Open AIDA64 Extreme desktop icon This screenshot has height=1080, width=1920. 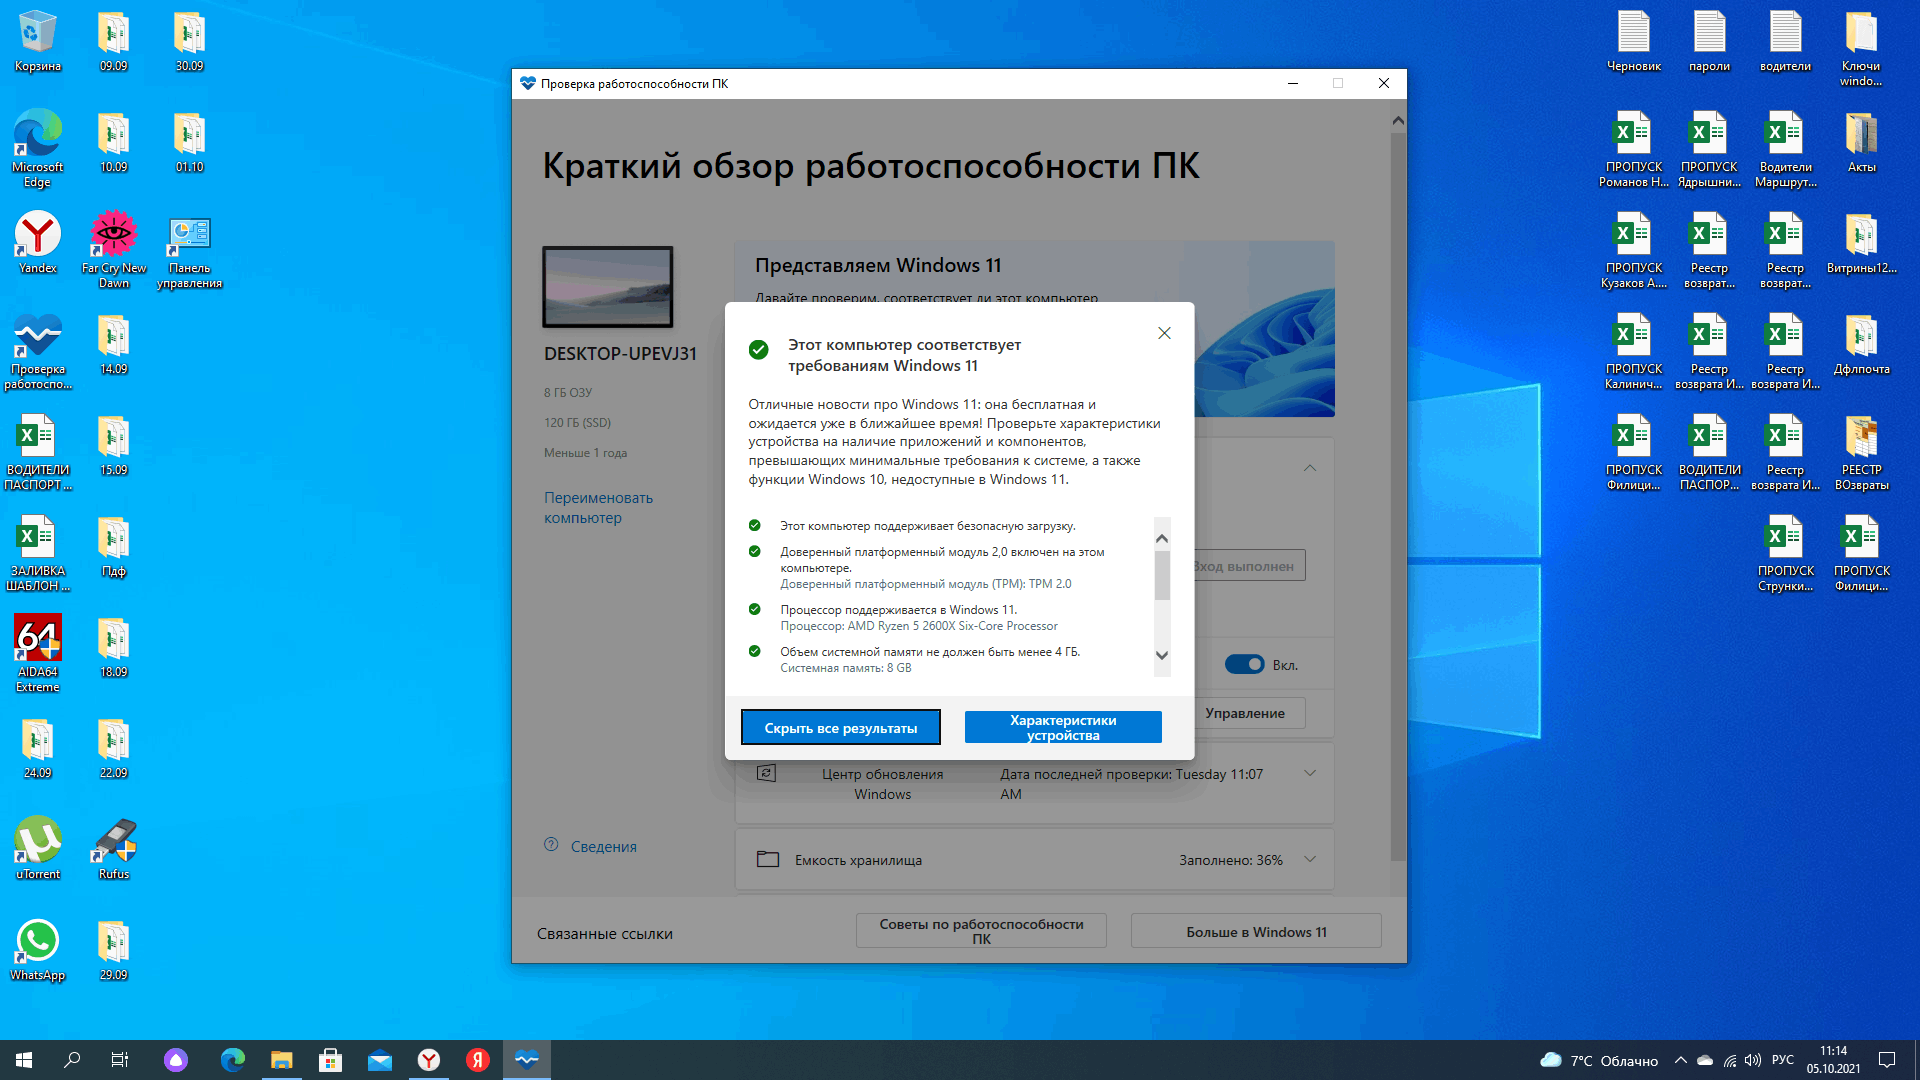point(37,653)
